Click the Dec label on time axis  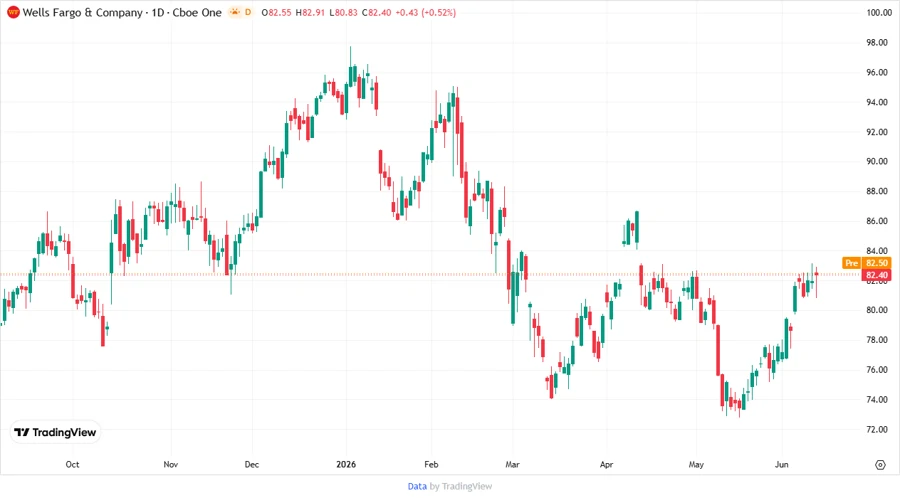(x=251, y=464)
